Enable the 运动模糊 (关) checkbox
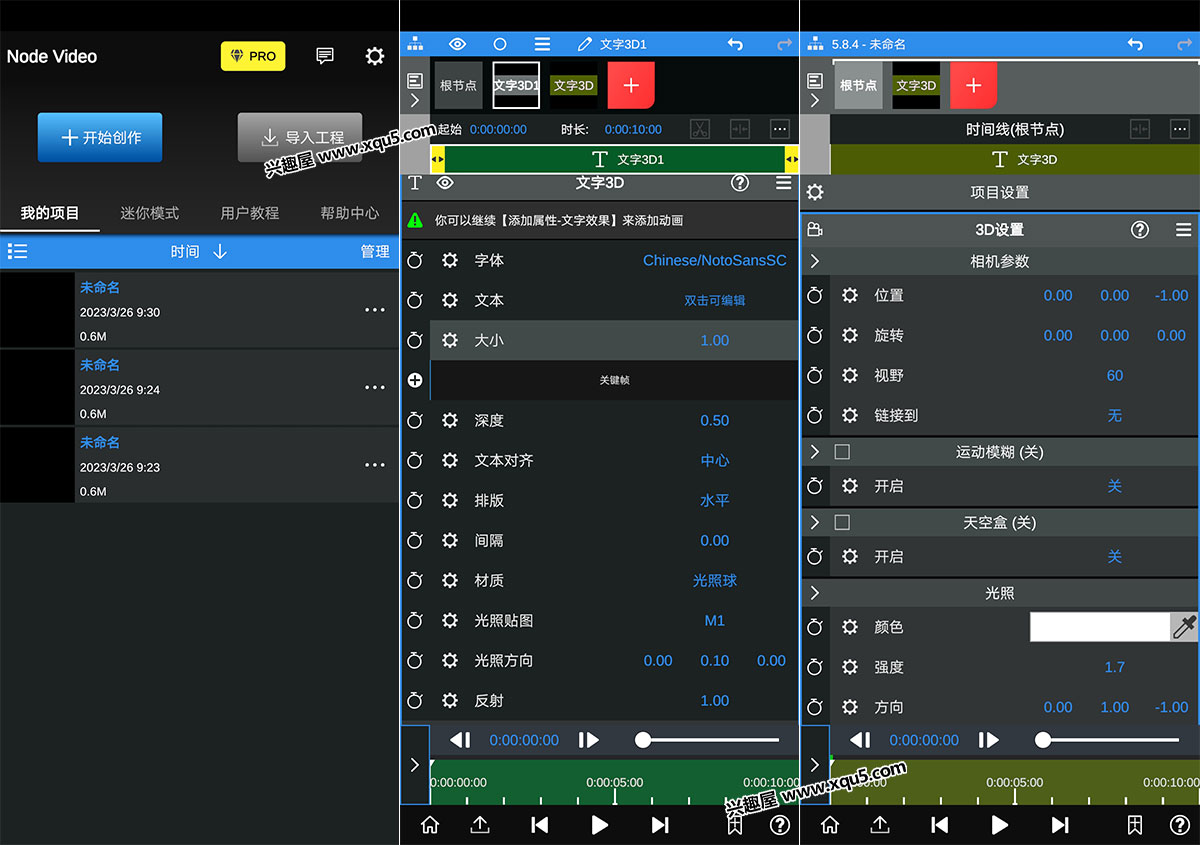The height and width of the screenshot is (845, 1200). click(x=842, y=452)
